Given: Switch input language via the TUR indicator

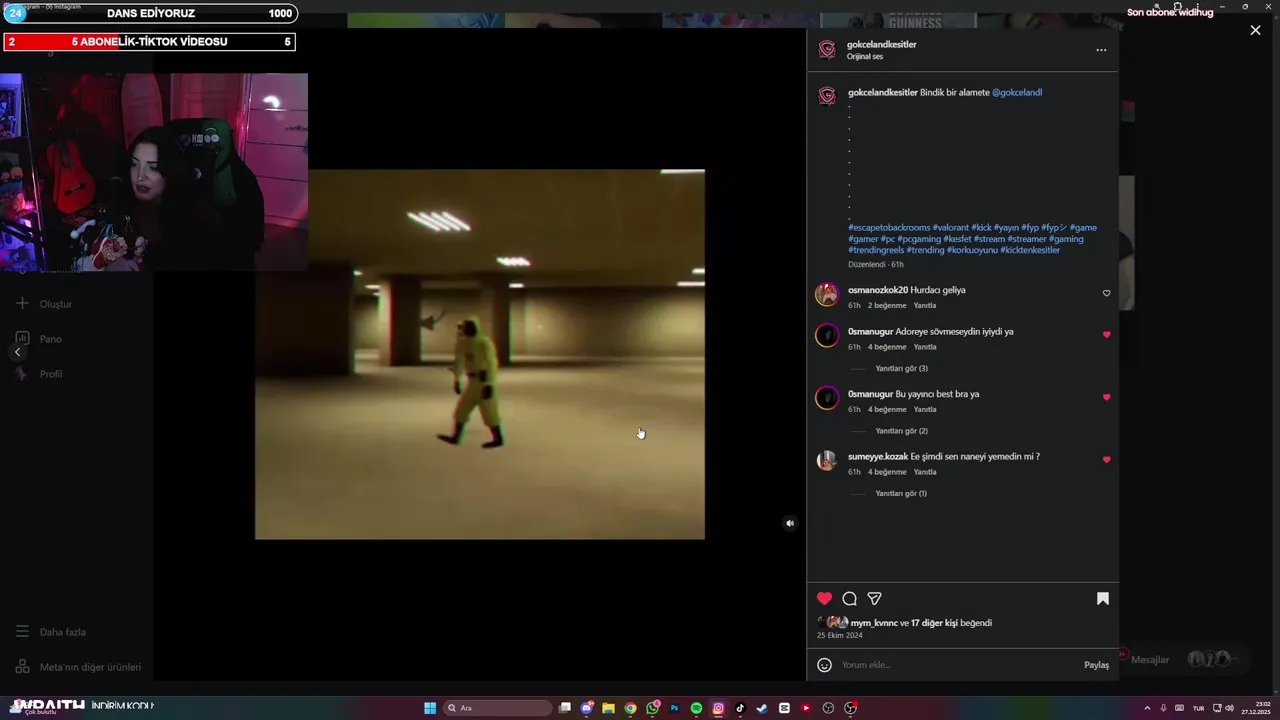Looking at the screenshot, I should click(1198, 708).
